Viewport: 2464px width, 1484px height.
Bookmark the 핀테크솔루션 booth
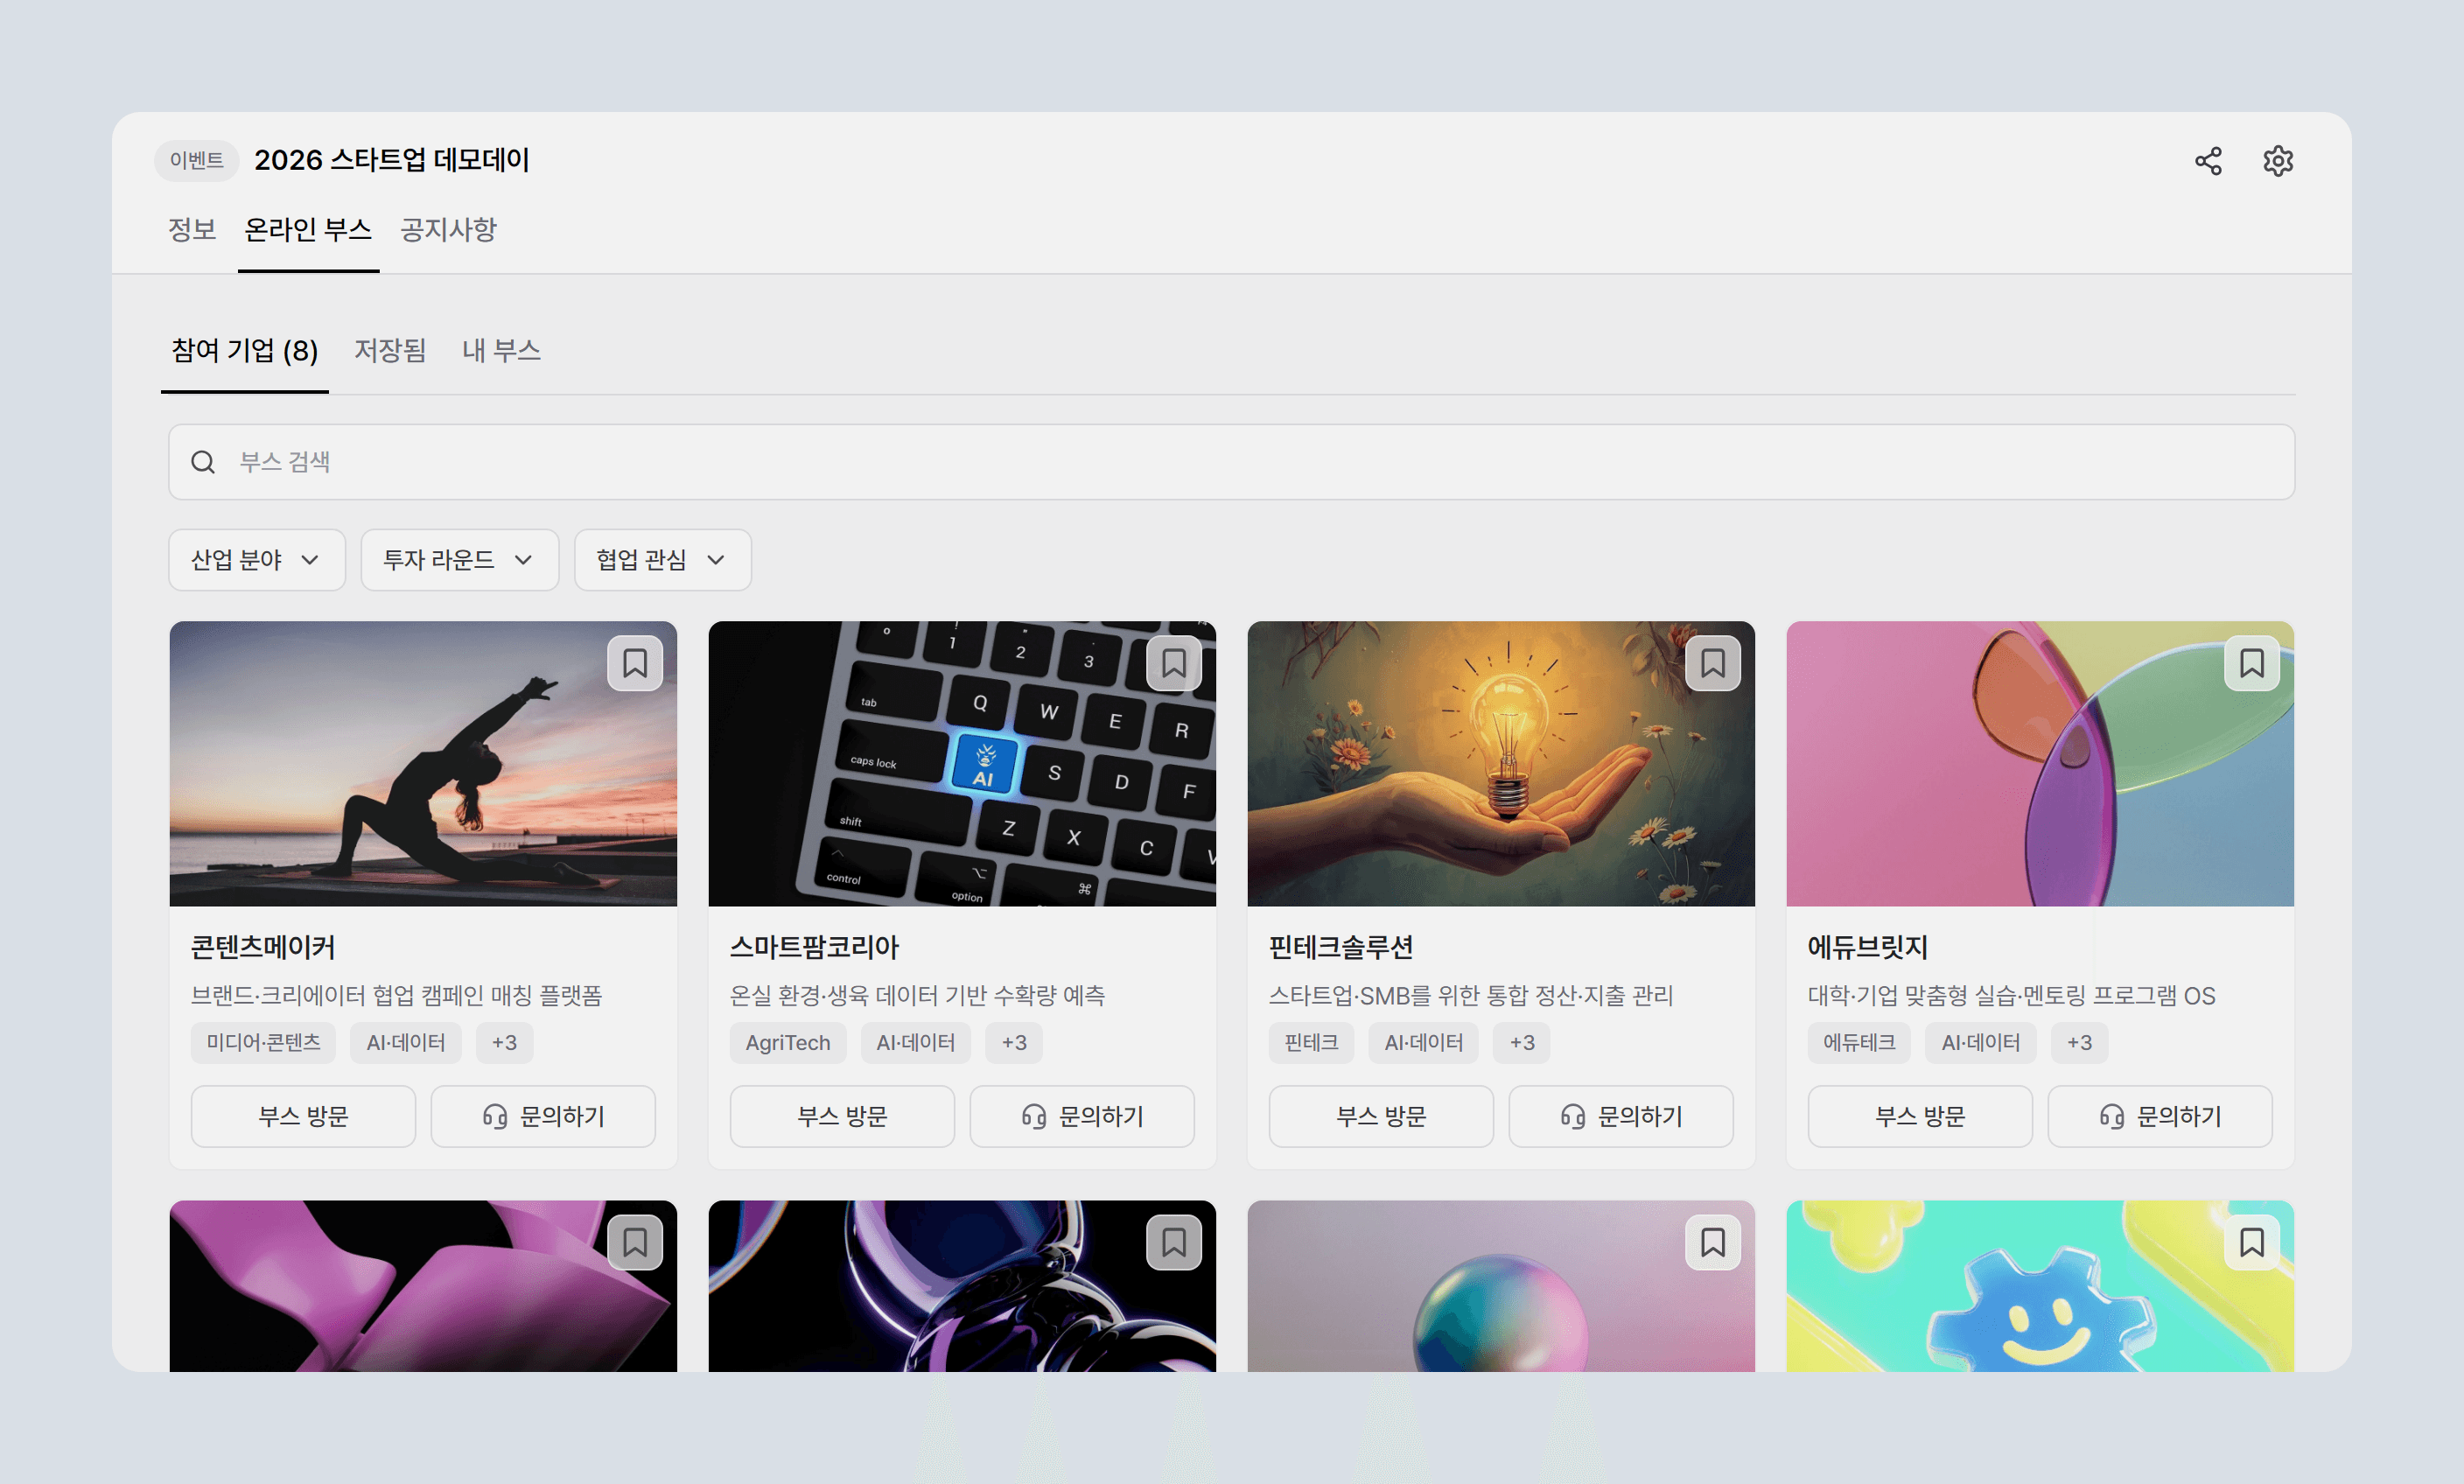pyautogui.click(x=1713, y=663)
